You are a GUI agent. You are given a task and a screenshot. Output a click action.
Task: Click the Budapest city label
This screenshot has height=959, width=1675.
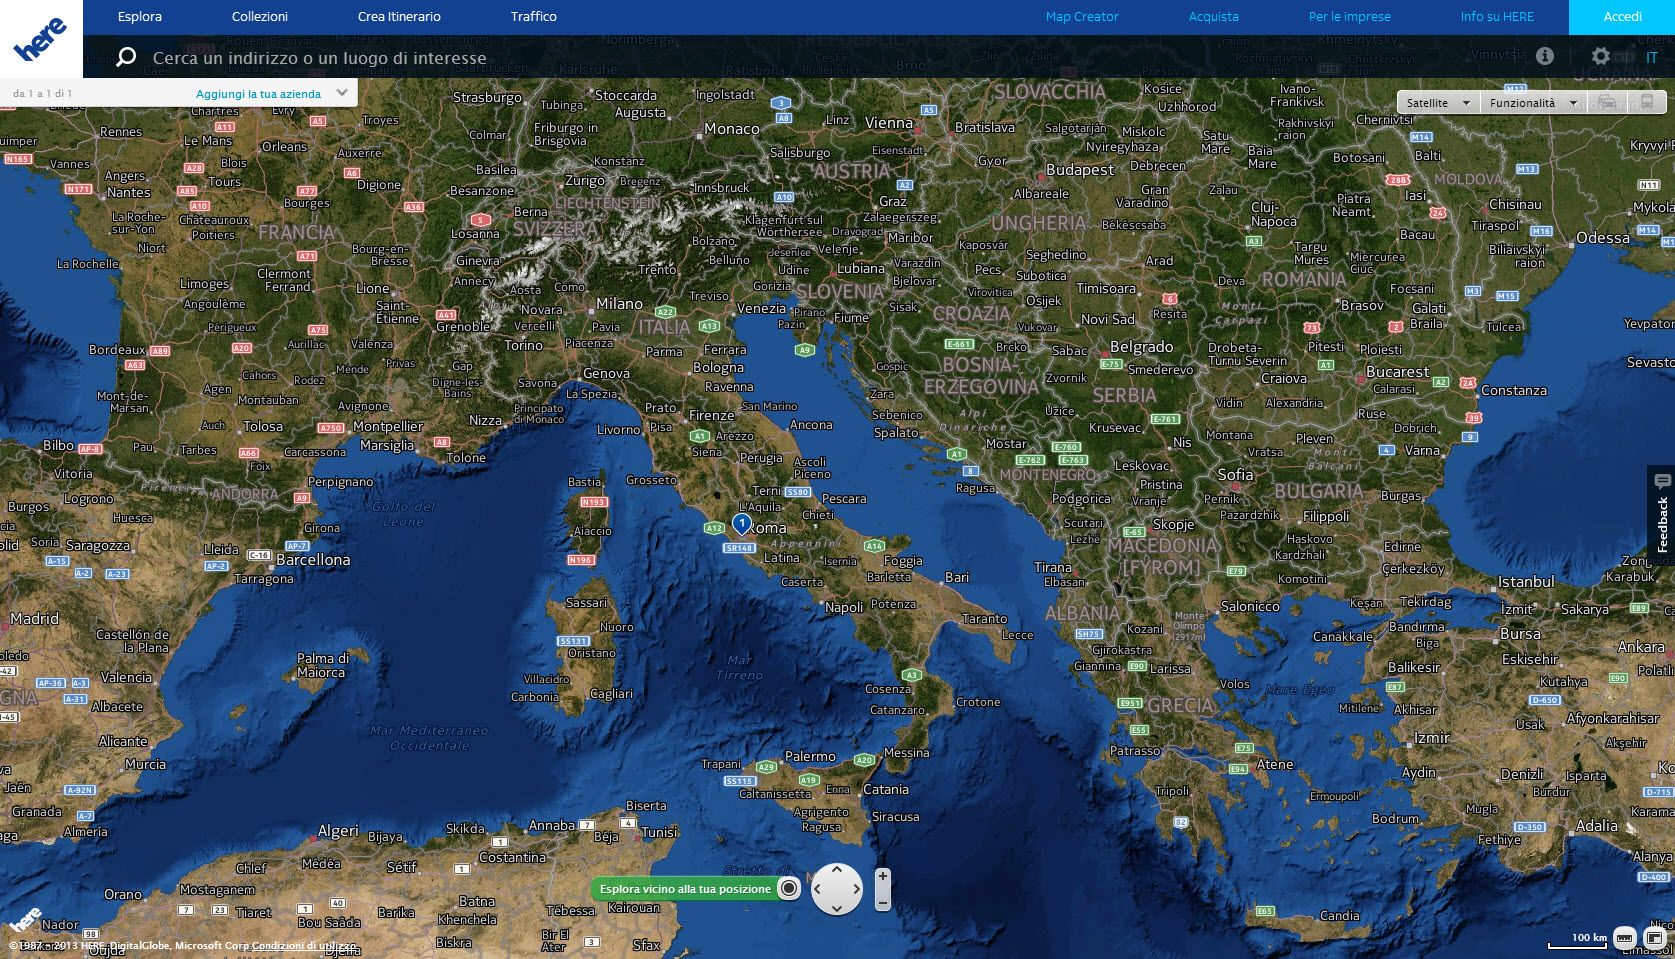point(1080,170)
